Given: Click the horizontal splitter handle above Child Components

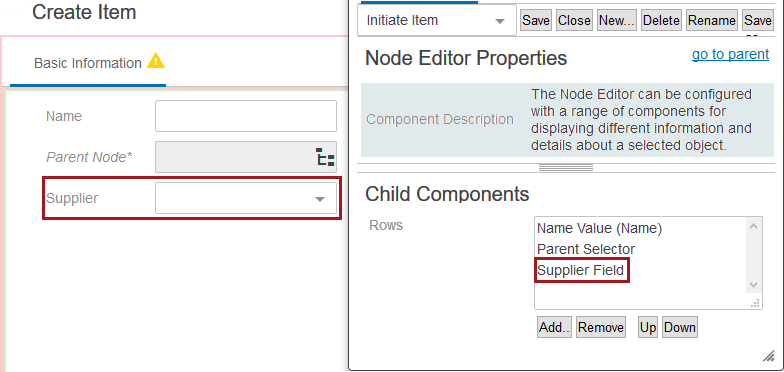Looking at the screenshot, I should (566, 168).
